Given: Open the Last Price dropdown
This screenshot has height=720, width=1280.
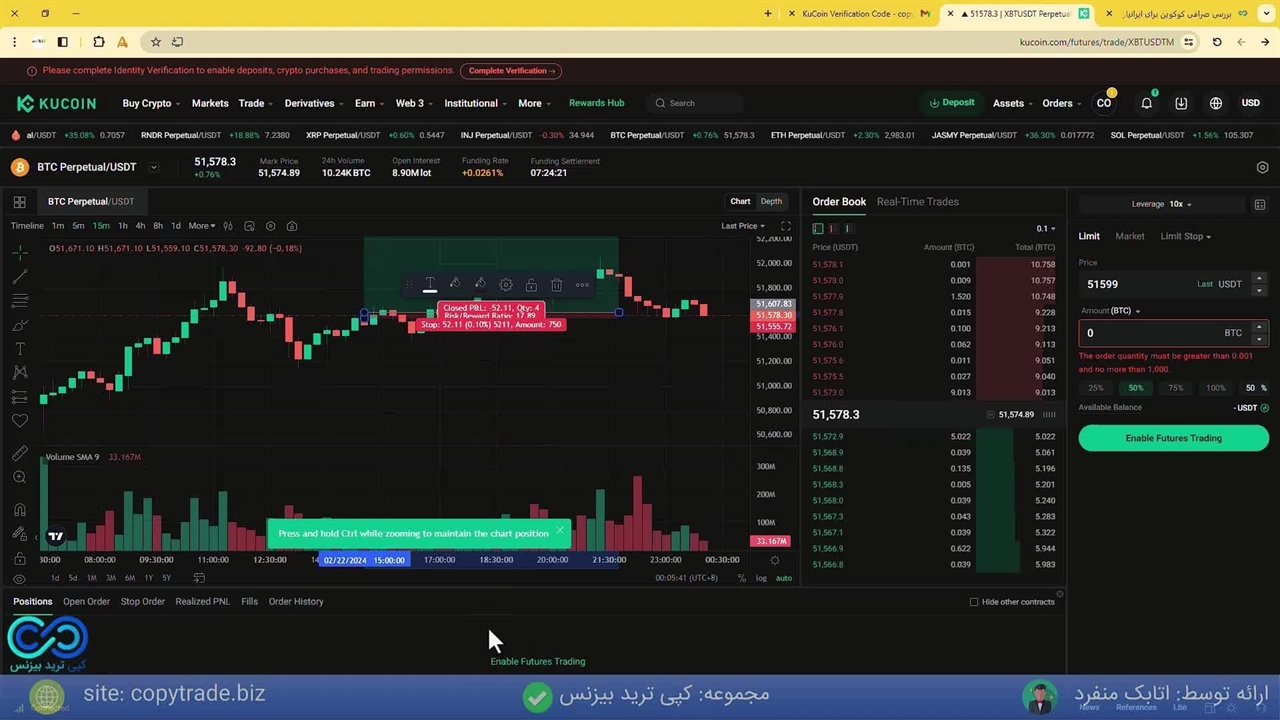Looking at the screenshot, I should (742, 226).
